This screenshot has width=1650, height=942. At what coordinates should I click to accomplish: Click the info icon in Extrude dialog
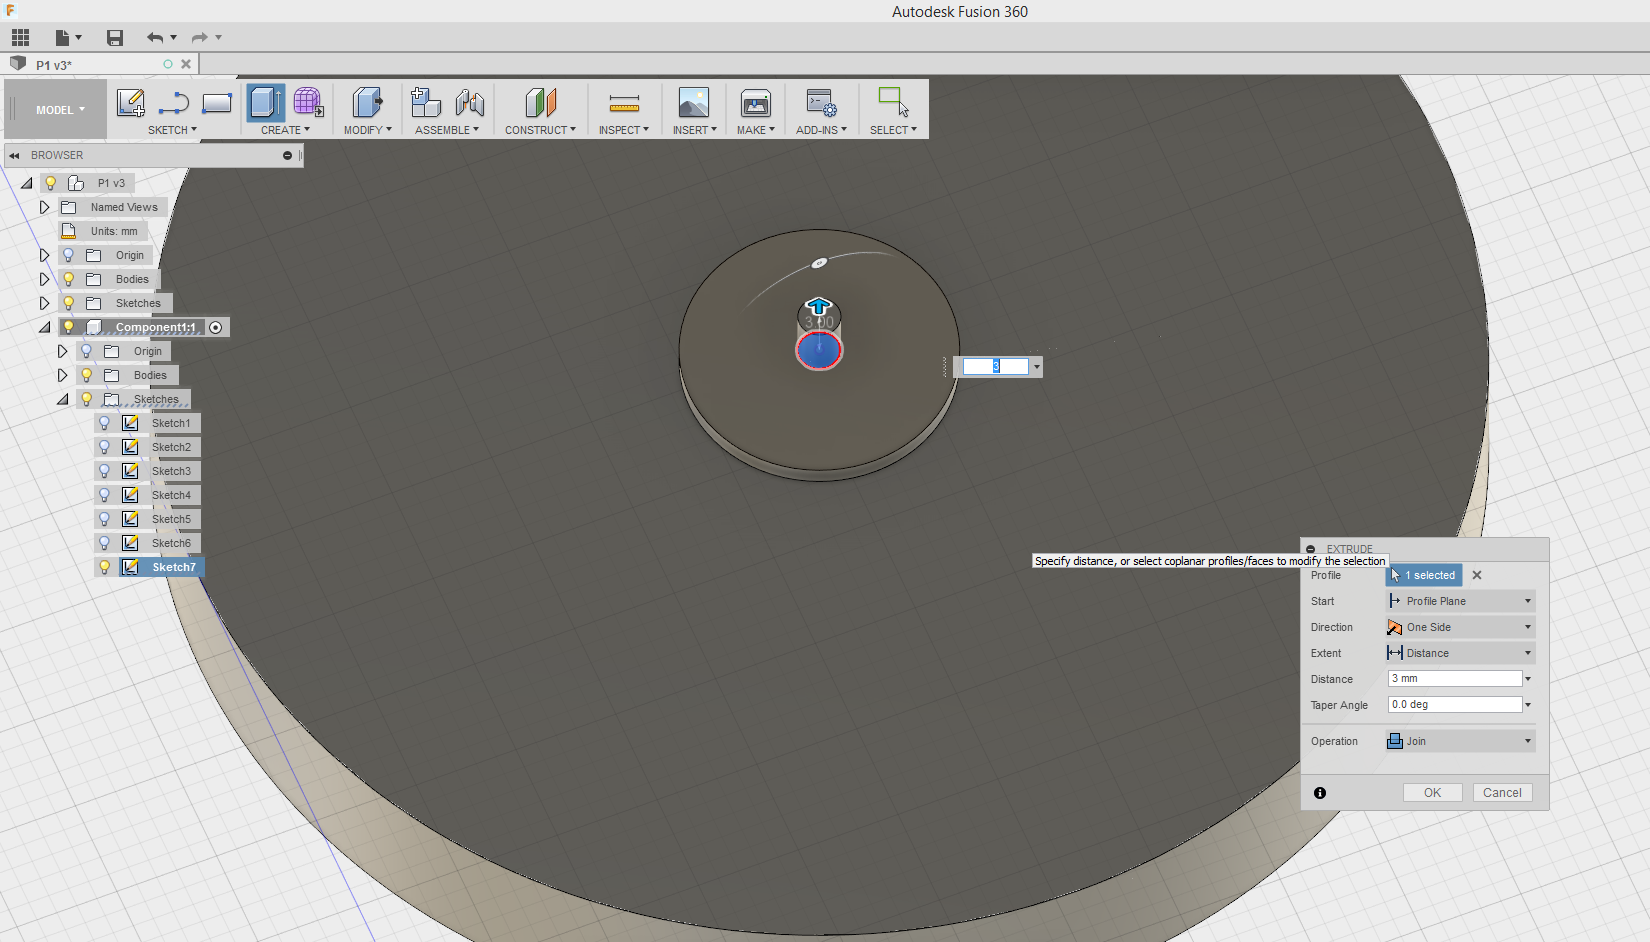1320,793
